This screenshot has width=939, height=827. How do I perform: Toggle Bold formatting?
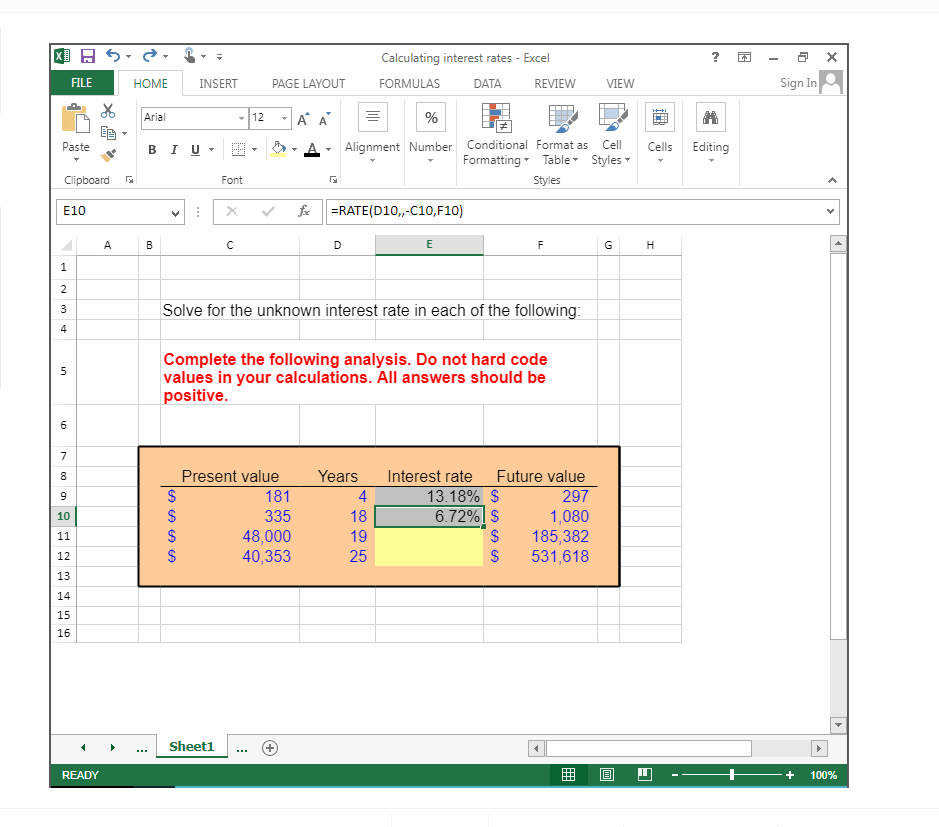pos(152,149)
